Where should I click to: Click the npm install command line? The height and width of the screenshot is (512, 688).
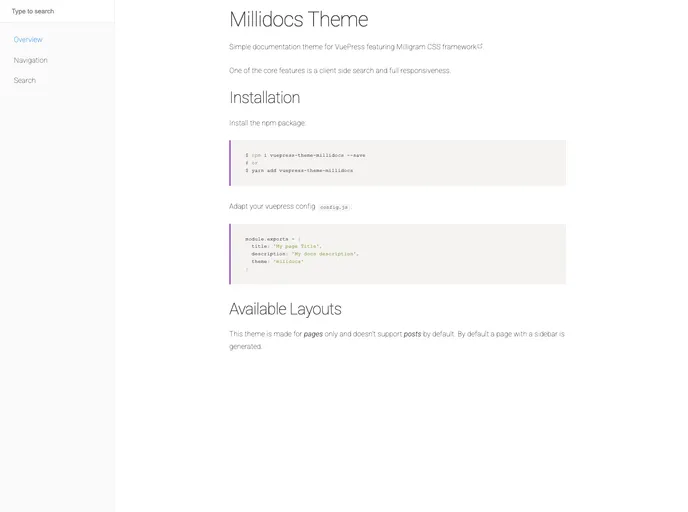click(305, 155)
